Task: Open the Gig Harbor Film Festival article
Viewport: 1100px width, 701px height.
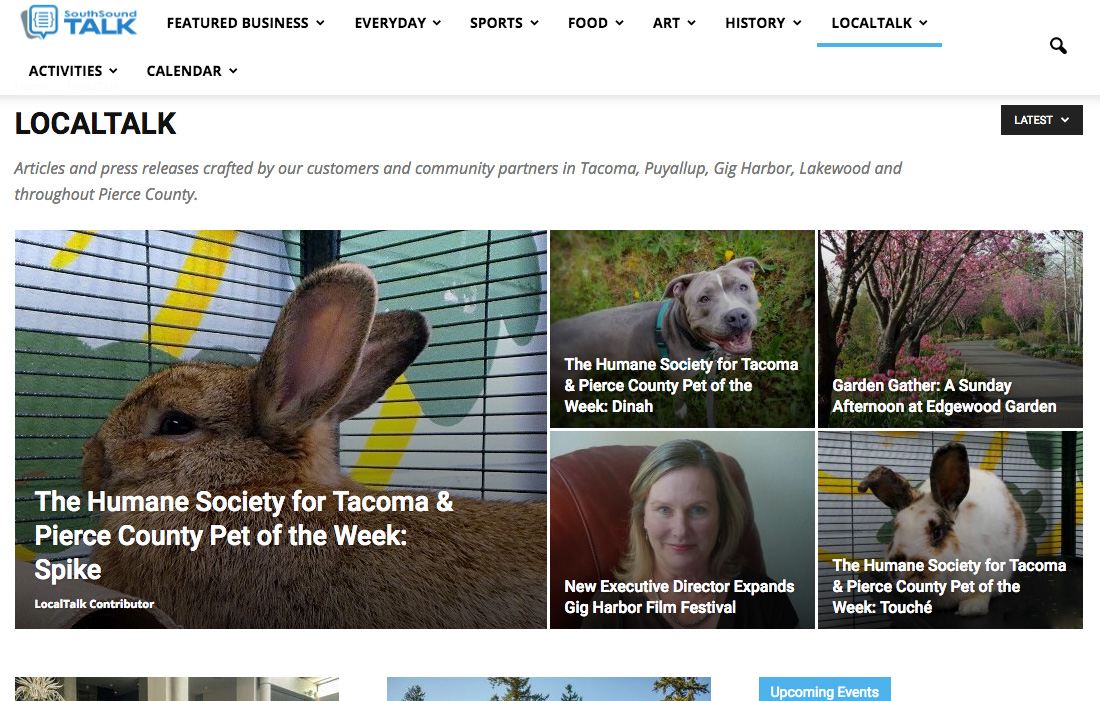Action: 679,596
